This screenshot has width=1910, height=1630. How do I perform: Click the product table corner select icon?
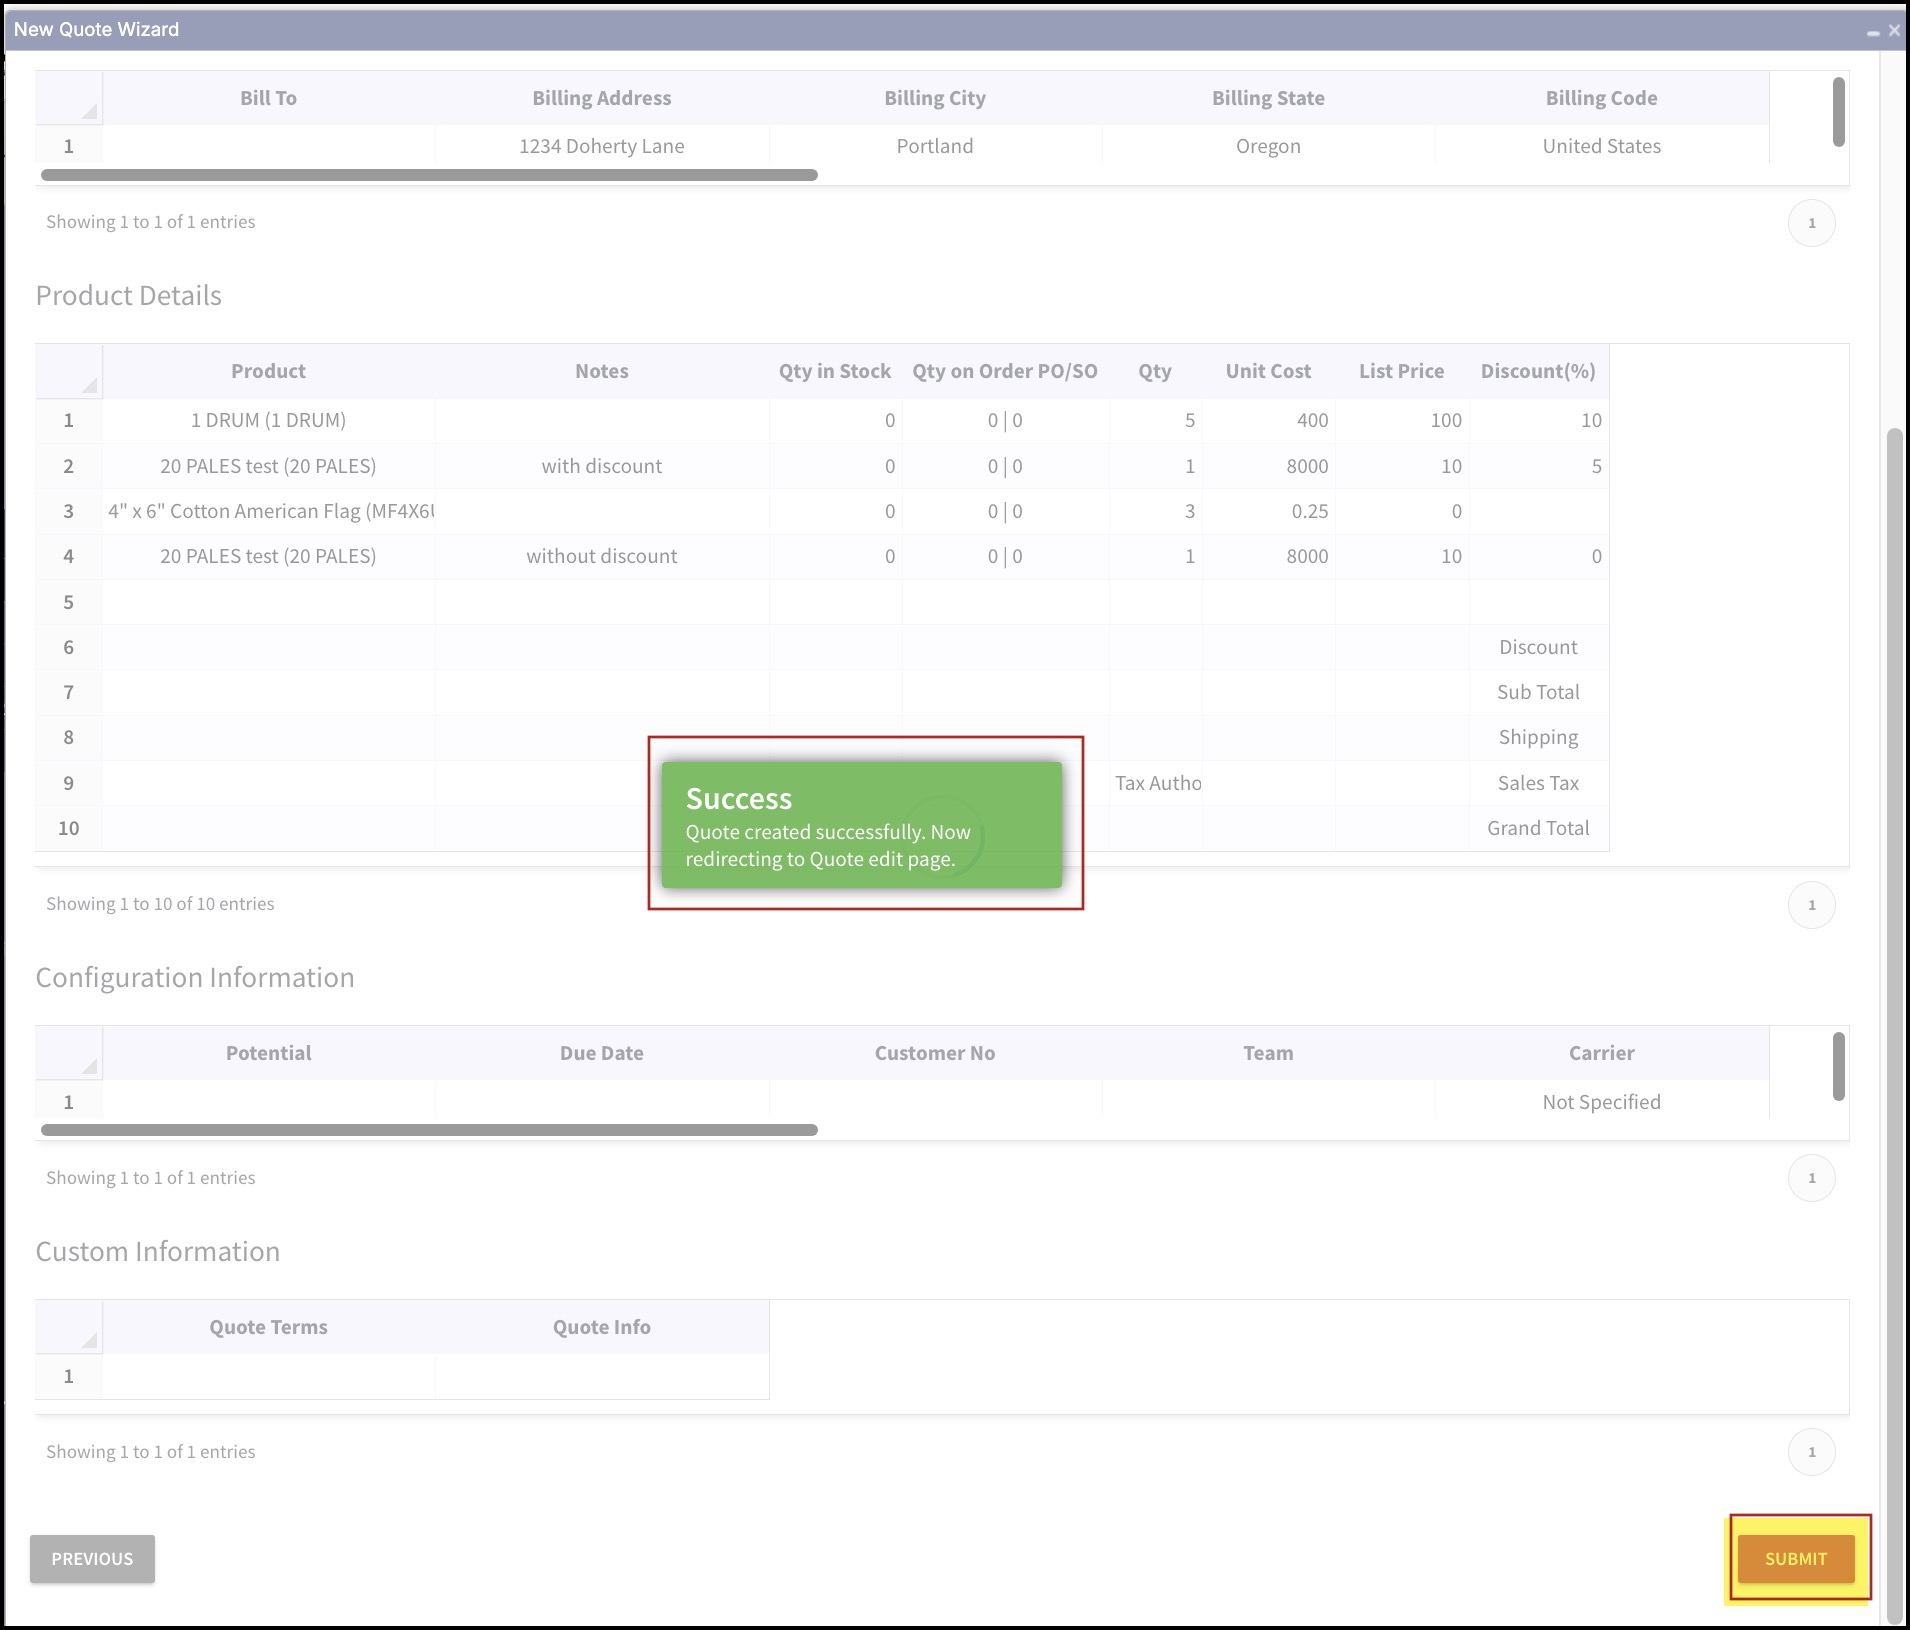[x=89, y=384]
